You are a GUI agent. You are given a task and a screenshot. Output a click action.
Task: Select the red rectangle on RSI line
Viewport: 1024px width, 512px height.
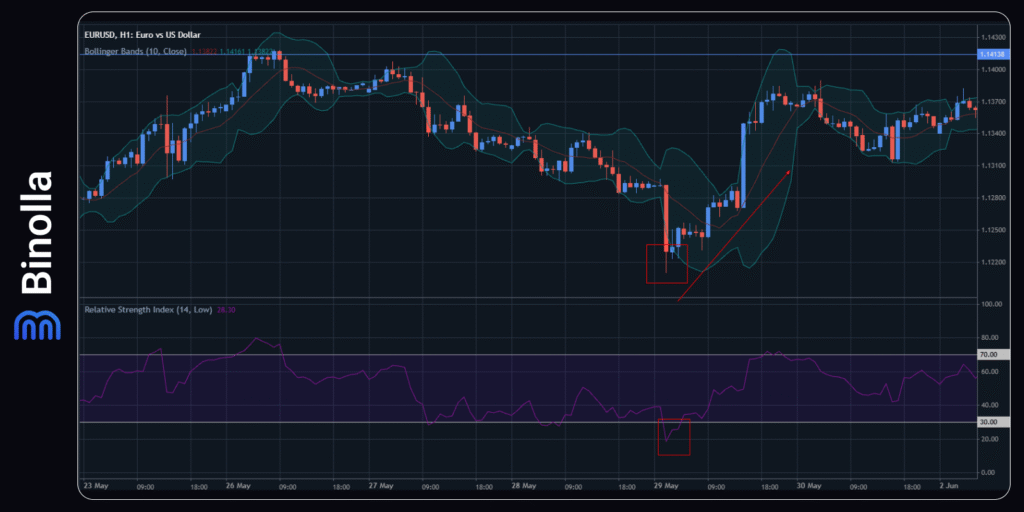(x=674, y=436)
